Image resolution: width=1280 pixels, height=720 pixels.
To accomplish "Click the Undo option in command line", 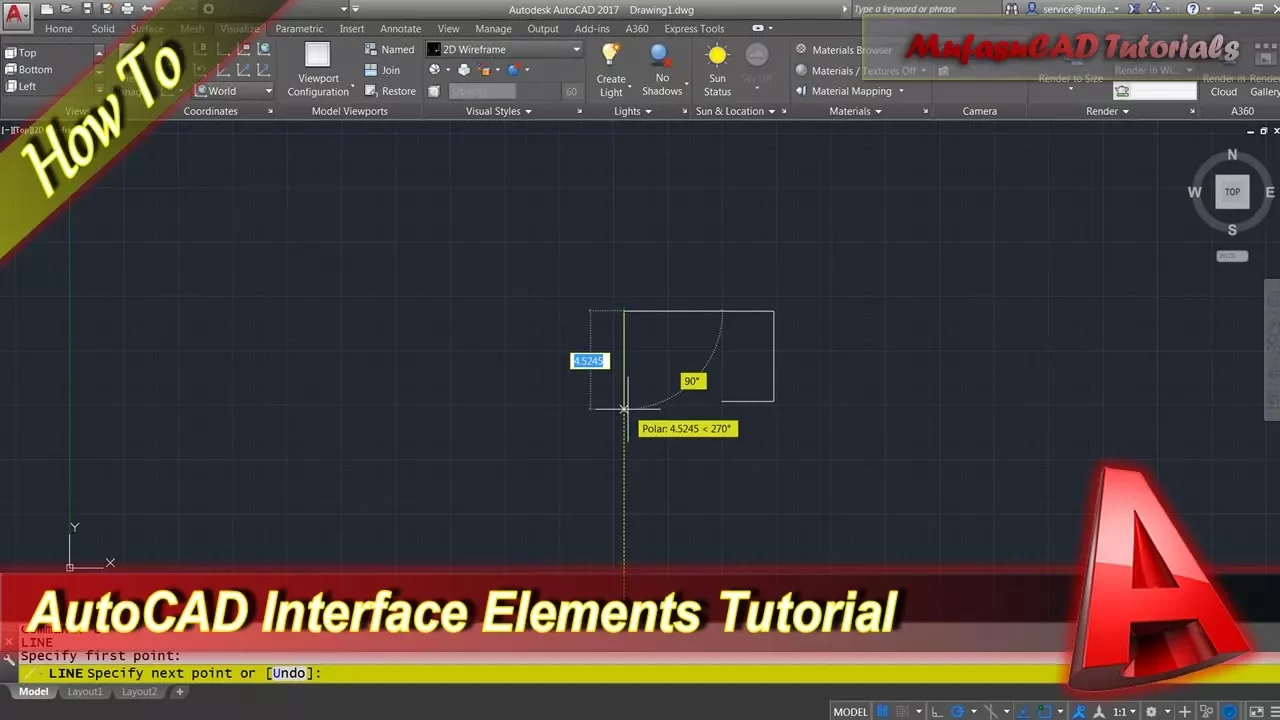I will coord(289,673).
